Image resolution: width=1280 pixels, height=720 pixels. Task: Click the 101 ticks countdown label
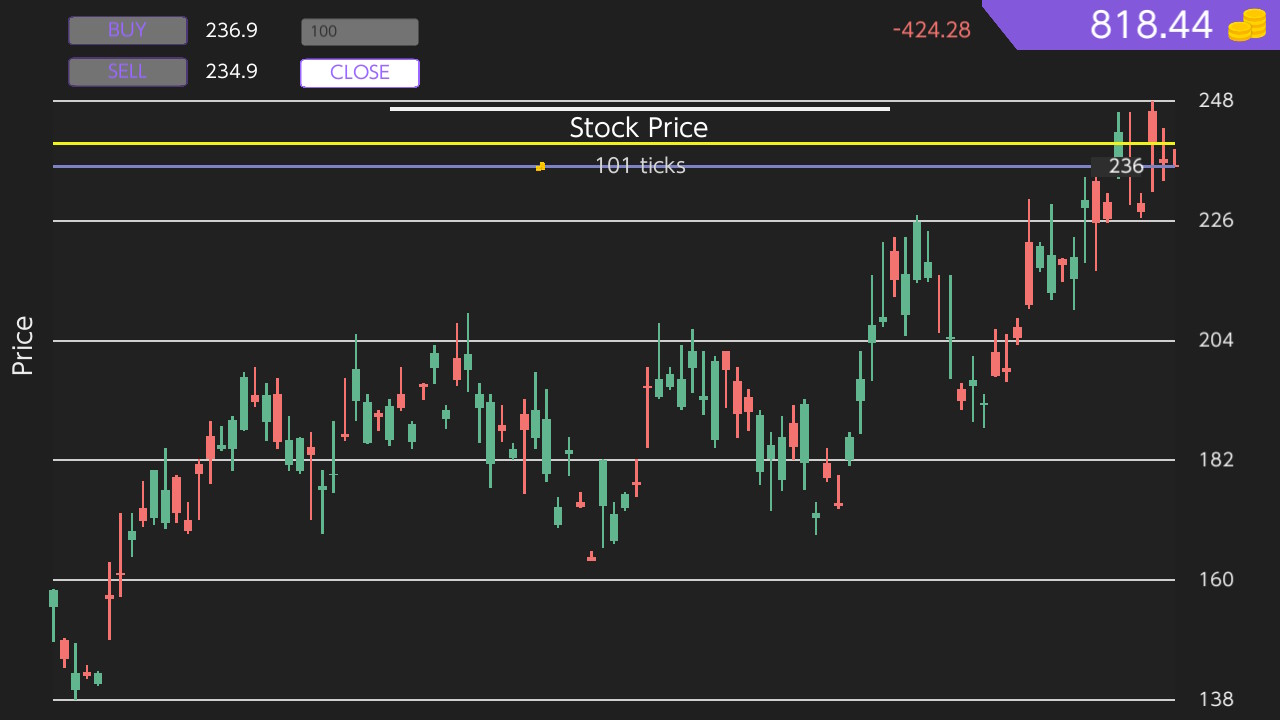tap(639, 165)
